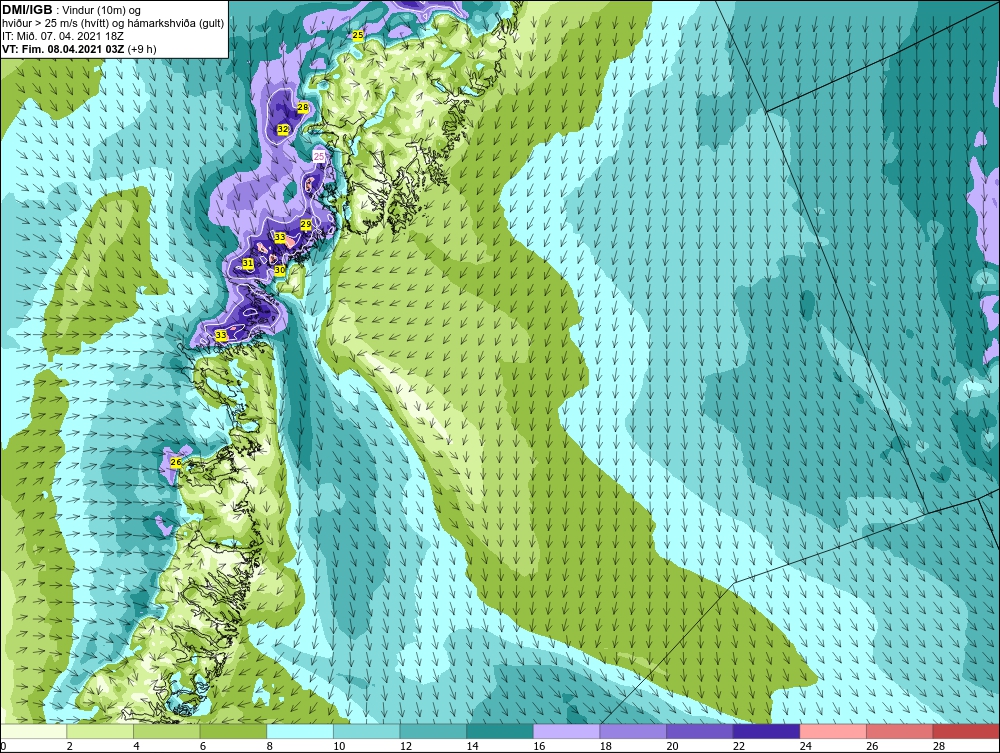
Task: Click the number 8 on the legend scale
Action: click(269, 746)
